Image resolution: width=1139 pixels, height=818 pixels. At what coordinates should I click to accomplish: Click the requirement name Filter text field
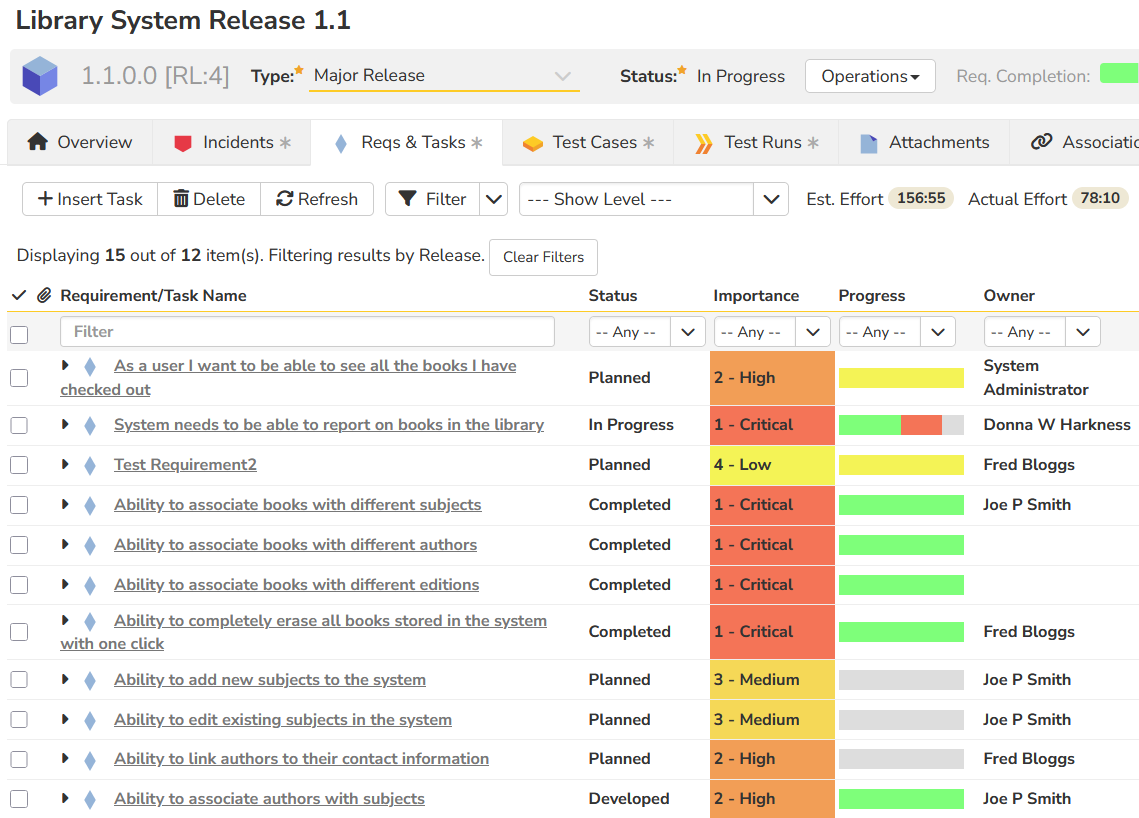coord(307,332)
